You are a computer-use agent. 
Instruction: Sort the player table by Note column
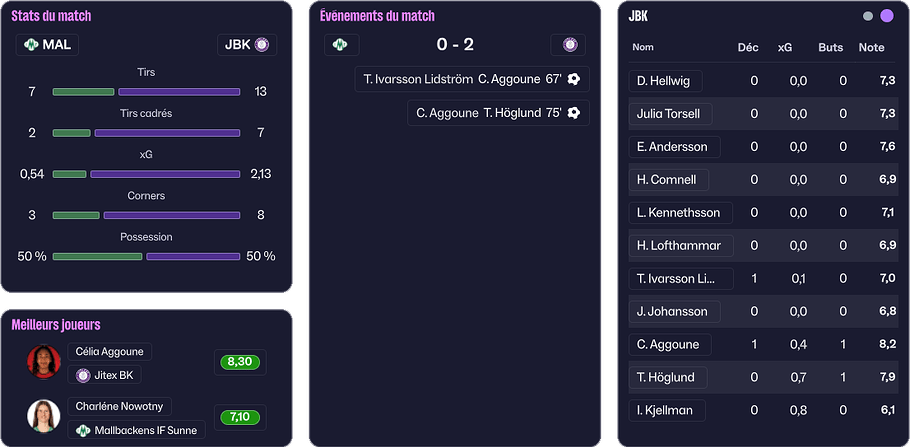(x=871, y=47)
